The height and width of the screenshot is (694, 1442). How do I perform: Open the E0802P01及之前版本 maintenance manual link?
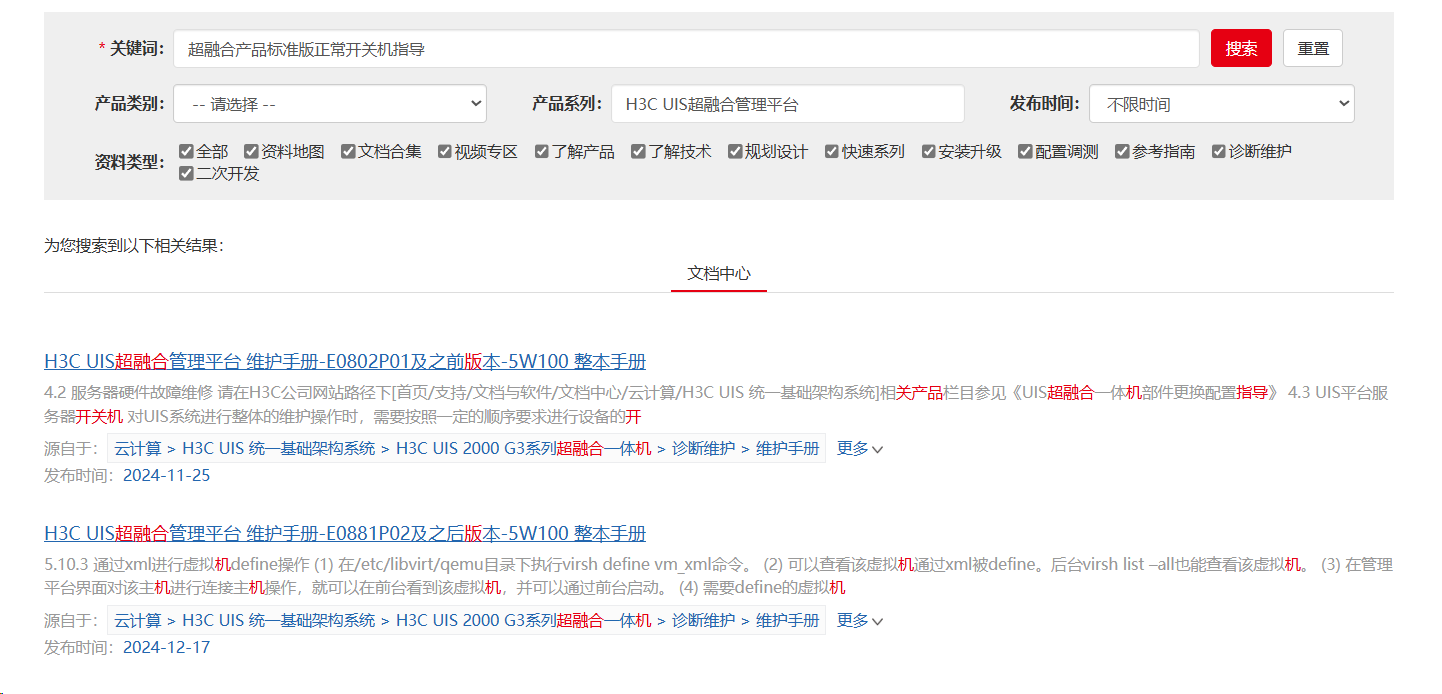pos(345,361)
